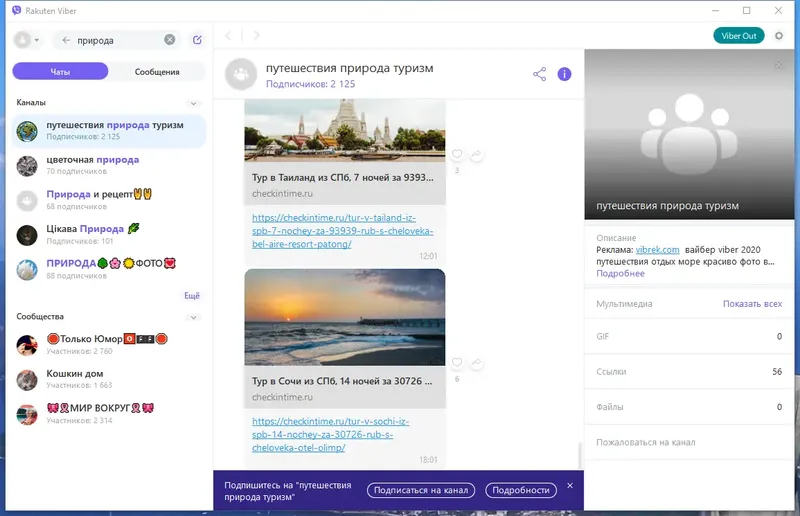Open the tur-v-sochi checkintime link
800x516 pixels.
point(331,434)
